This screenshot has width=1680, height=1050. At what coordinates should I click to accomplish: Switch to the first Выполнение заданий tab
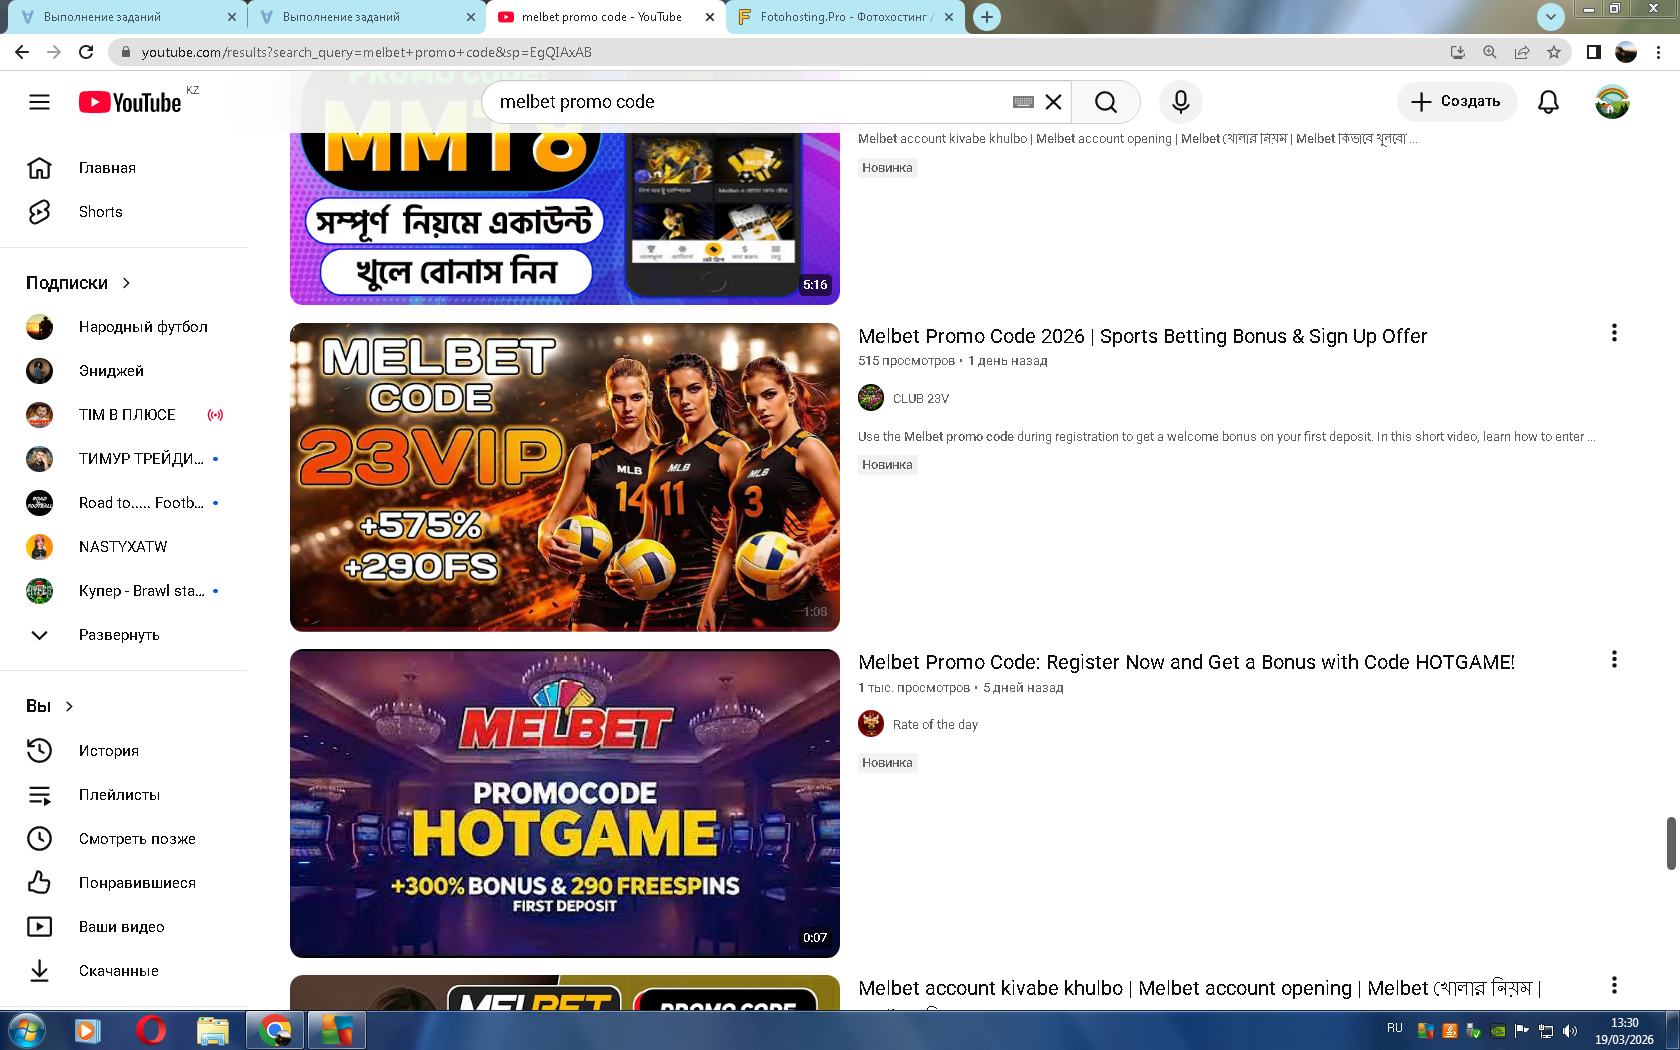tap(126, 17)
